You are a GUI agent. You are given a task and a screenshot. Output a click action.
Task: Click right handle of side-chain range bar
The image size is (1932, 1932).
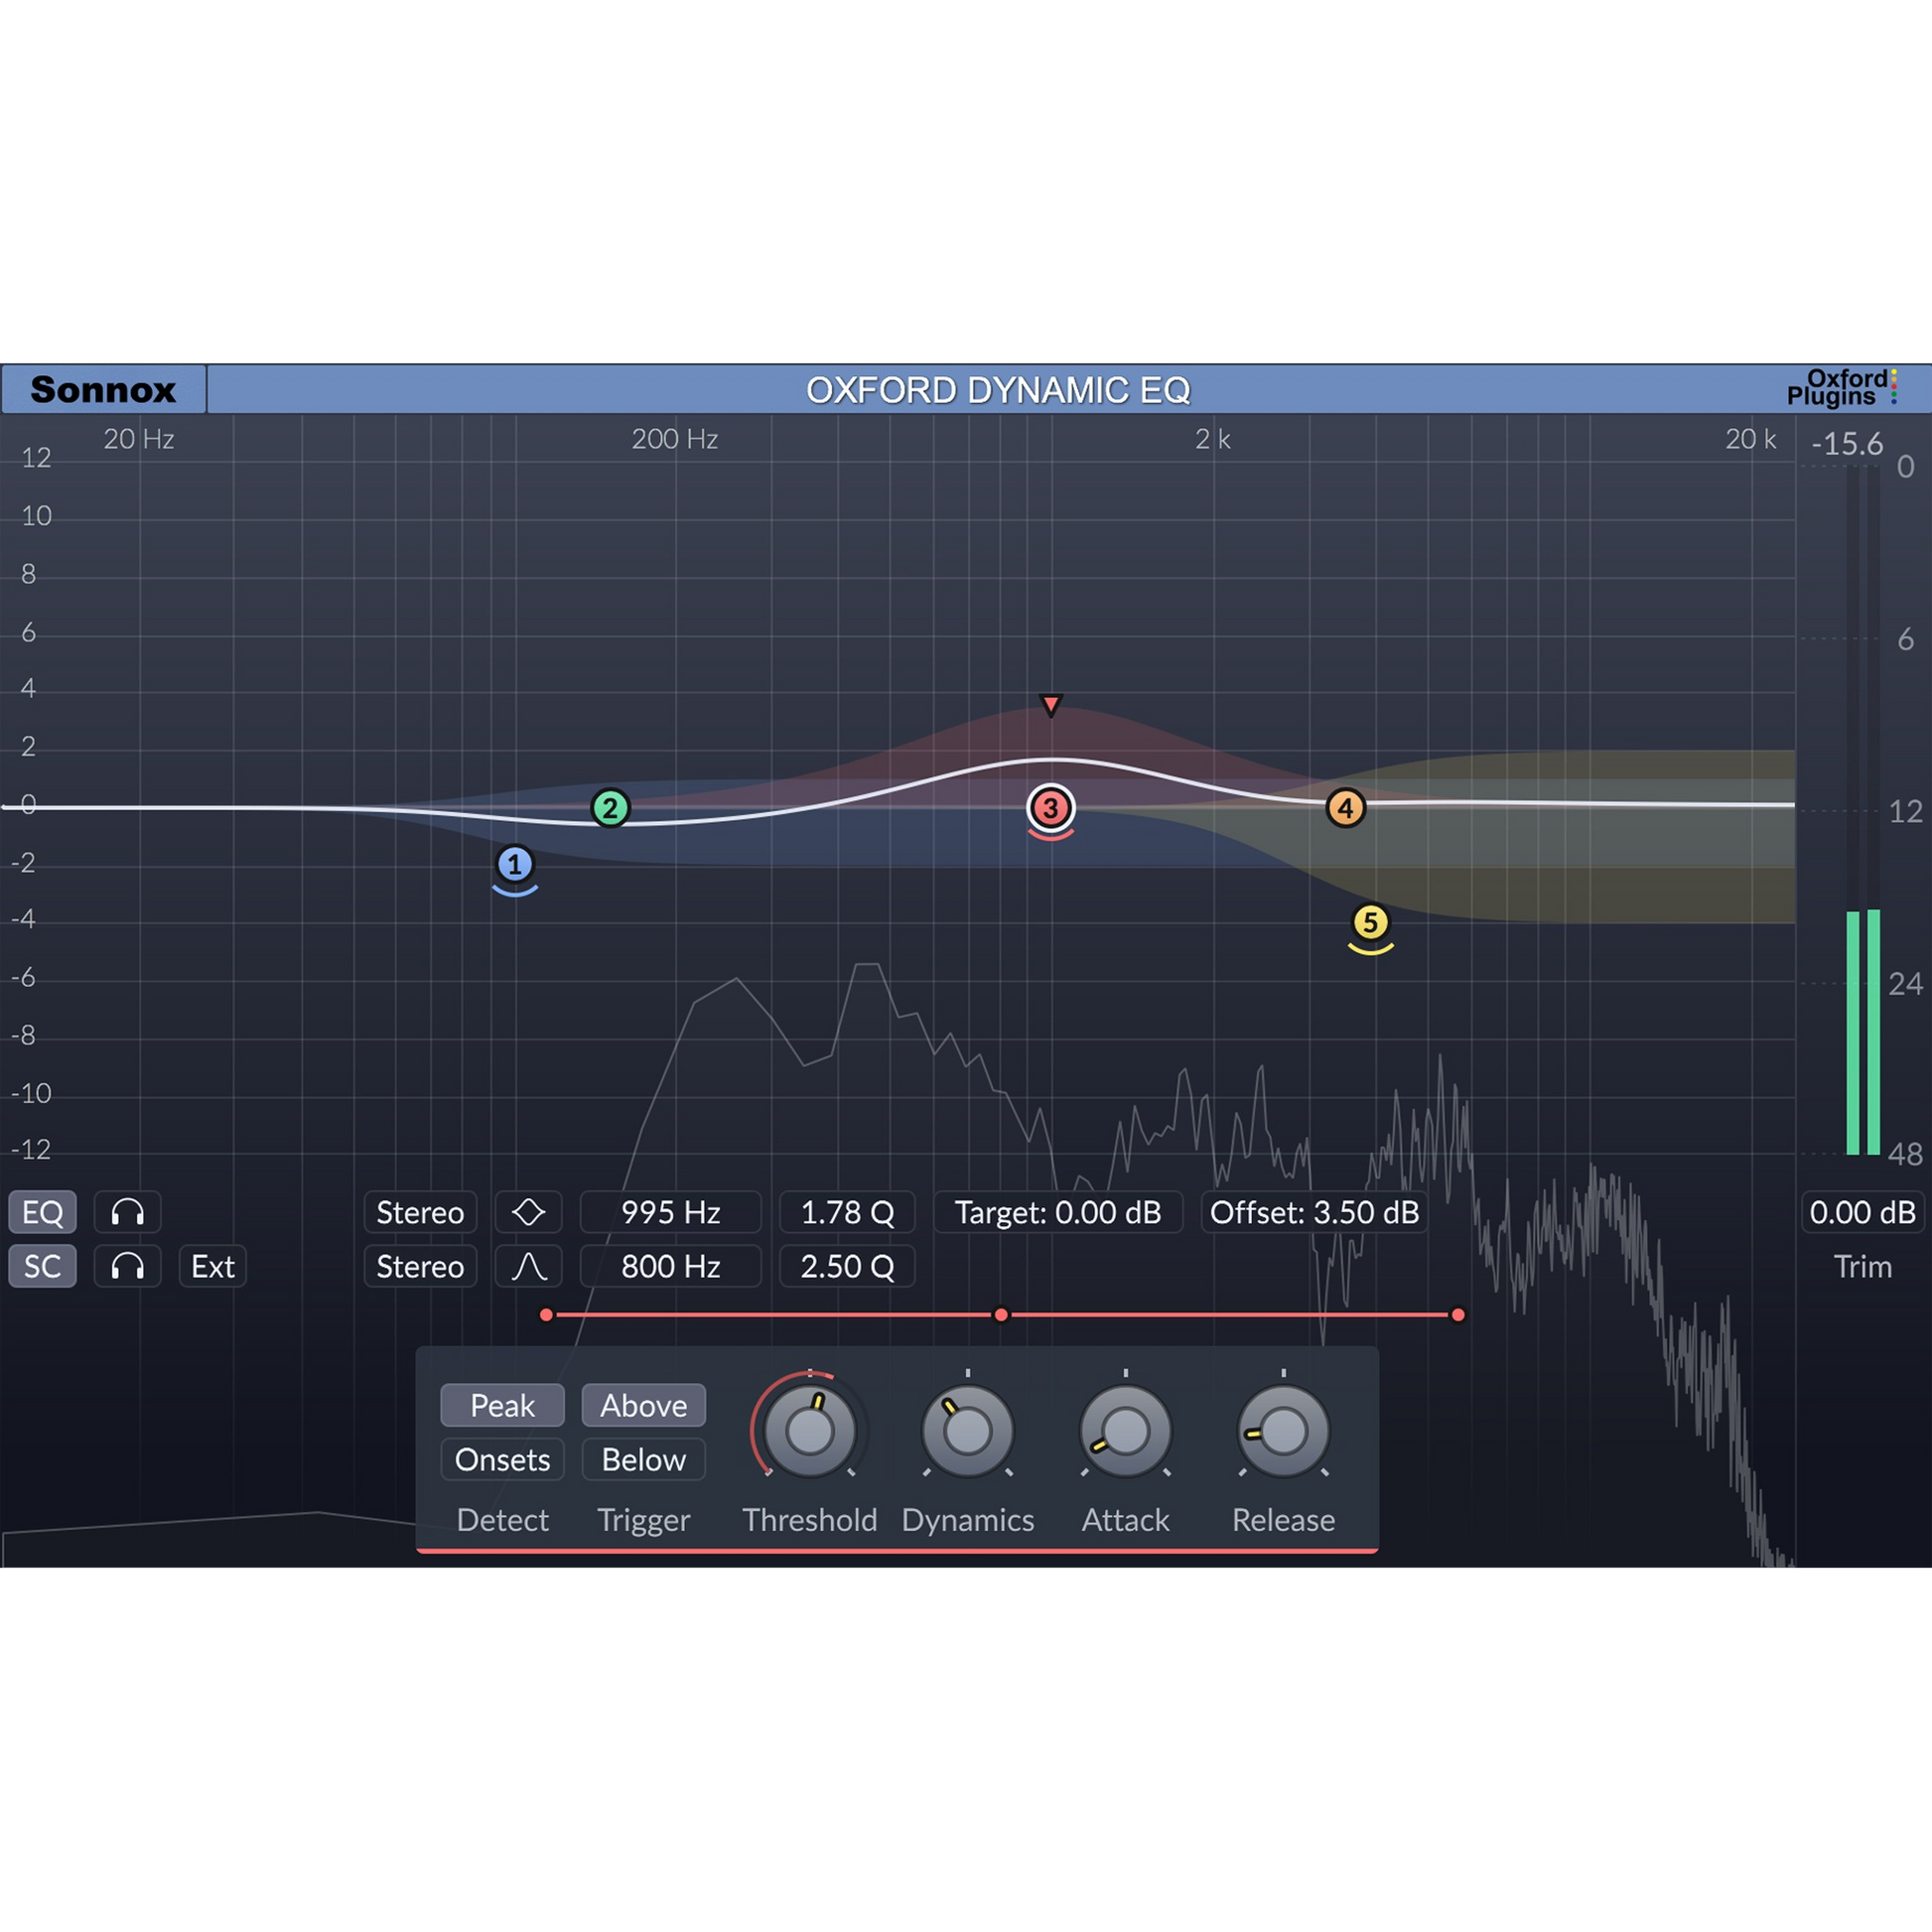click(1458, 1315)
